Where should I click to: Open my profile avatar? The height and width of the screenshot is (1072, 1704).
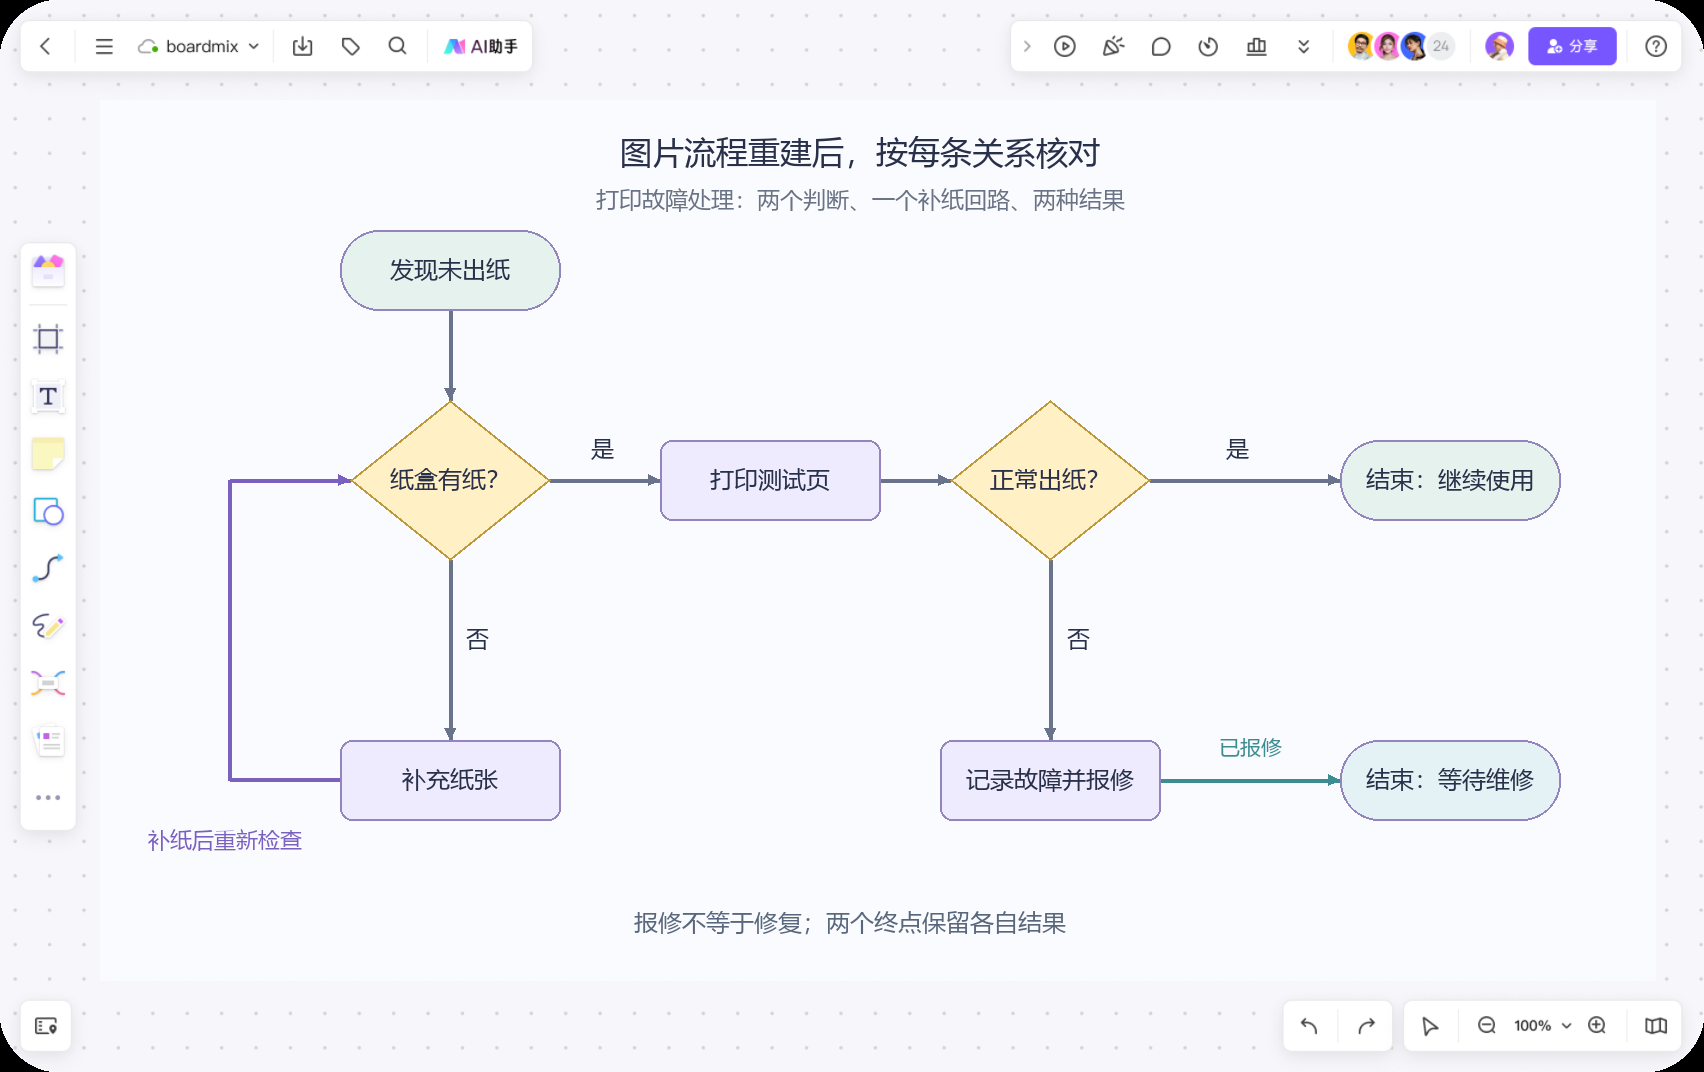coord(1499,46)
